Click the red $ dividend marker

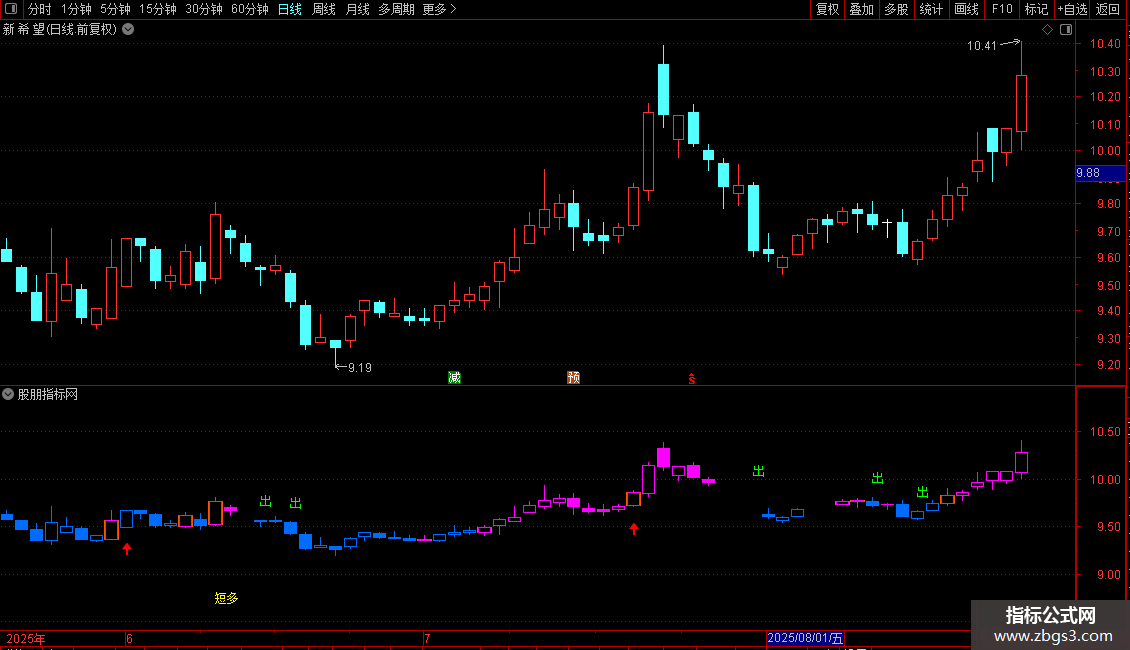692,379
